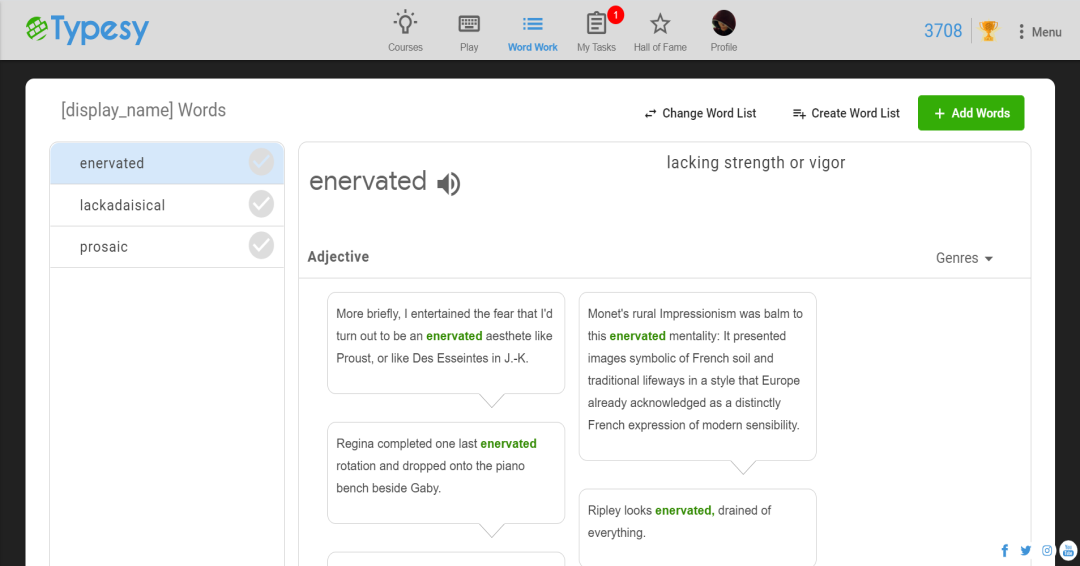The width and height of the screenshot is (1080, 566).
Task: Click the gold trophy icon
Action: pyautogui.click(x=988, y=31)
